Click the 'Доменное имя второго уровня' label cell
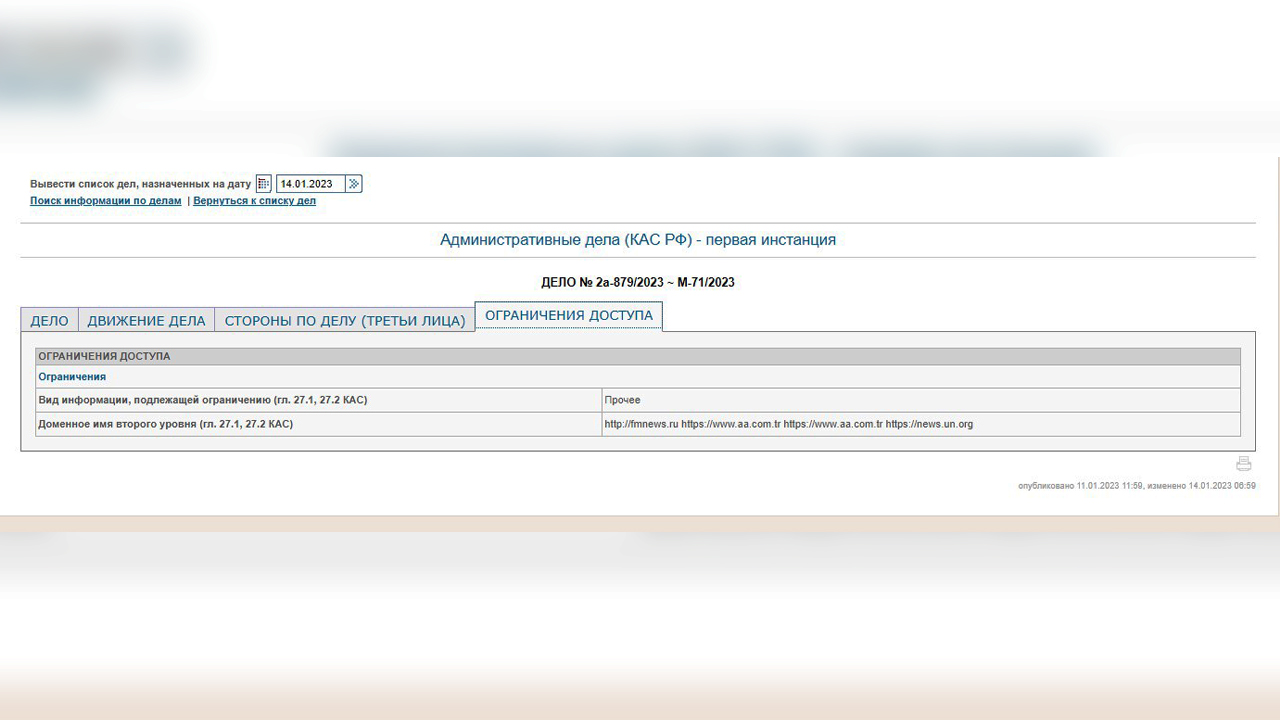 coord(165,424)
